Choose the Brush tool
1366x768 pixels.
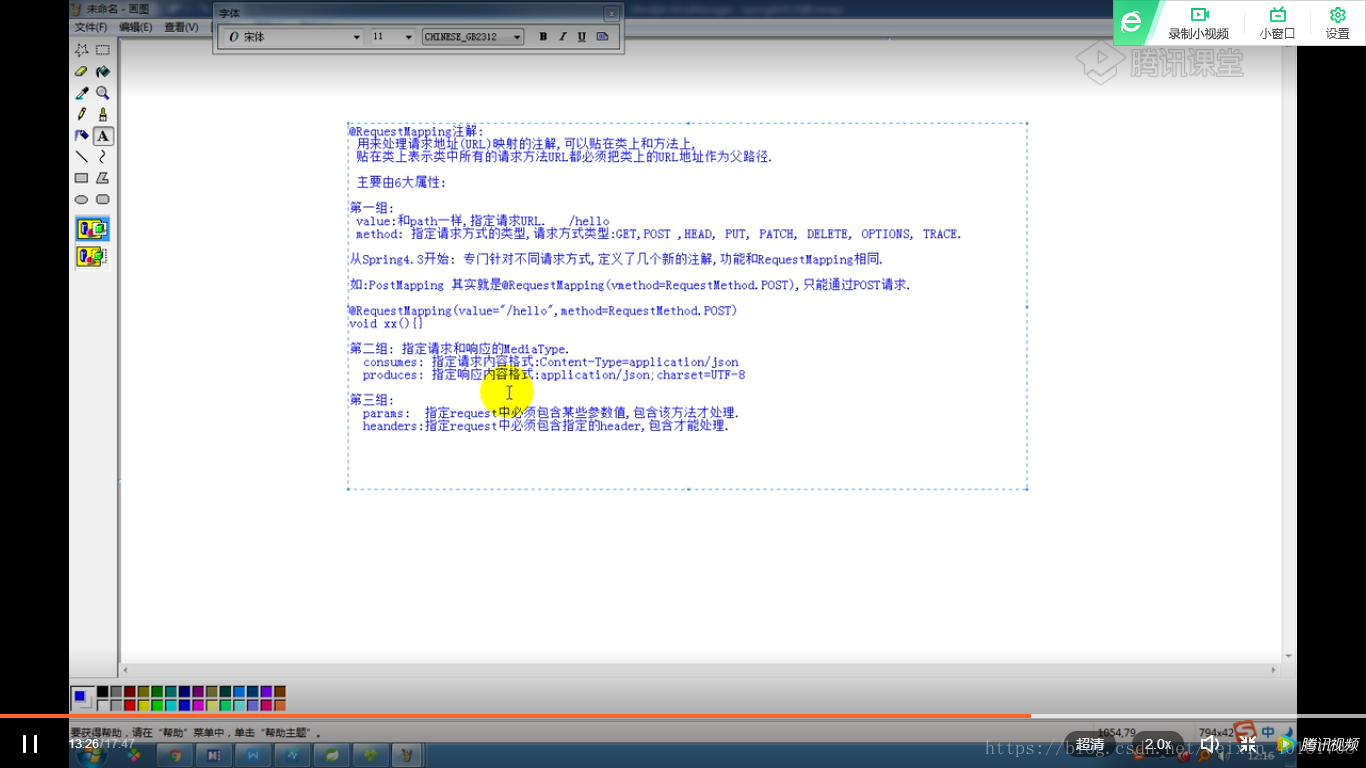click(103, 114)
